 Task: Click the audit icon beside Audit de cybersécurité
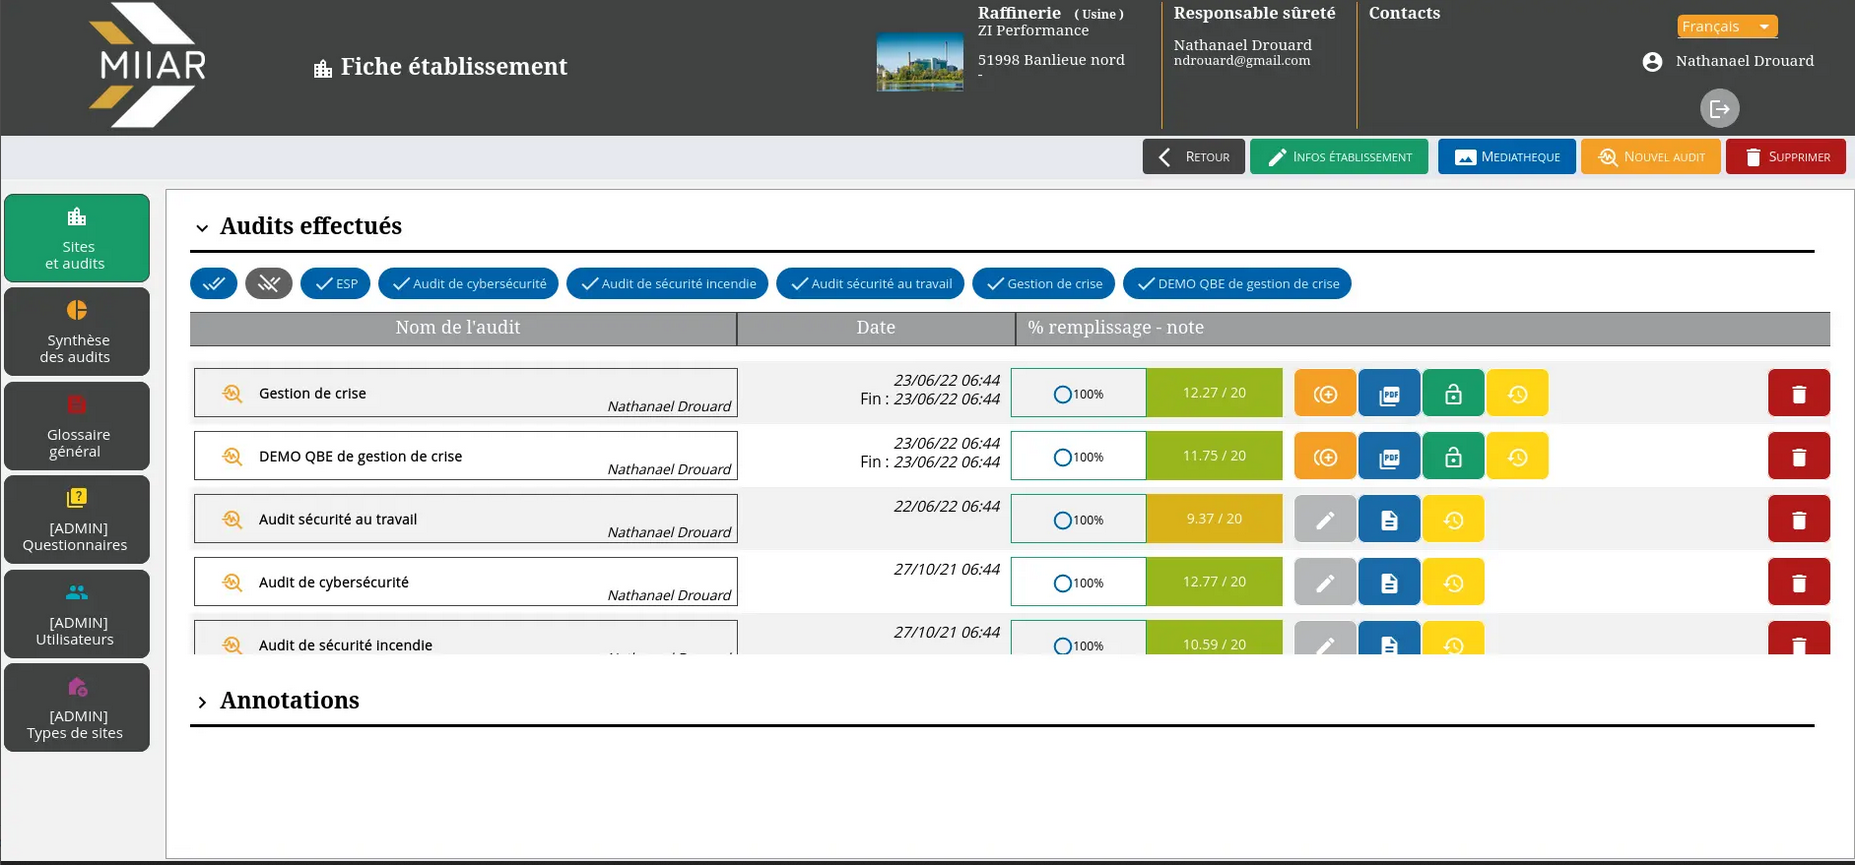pos(232,582)
